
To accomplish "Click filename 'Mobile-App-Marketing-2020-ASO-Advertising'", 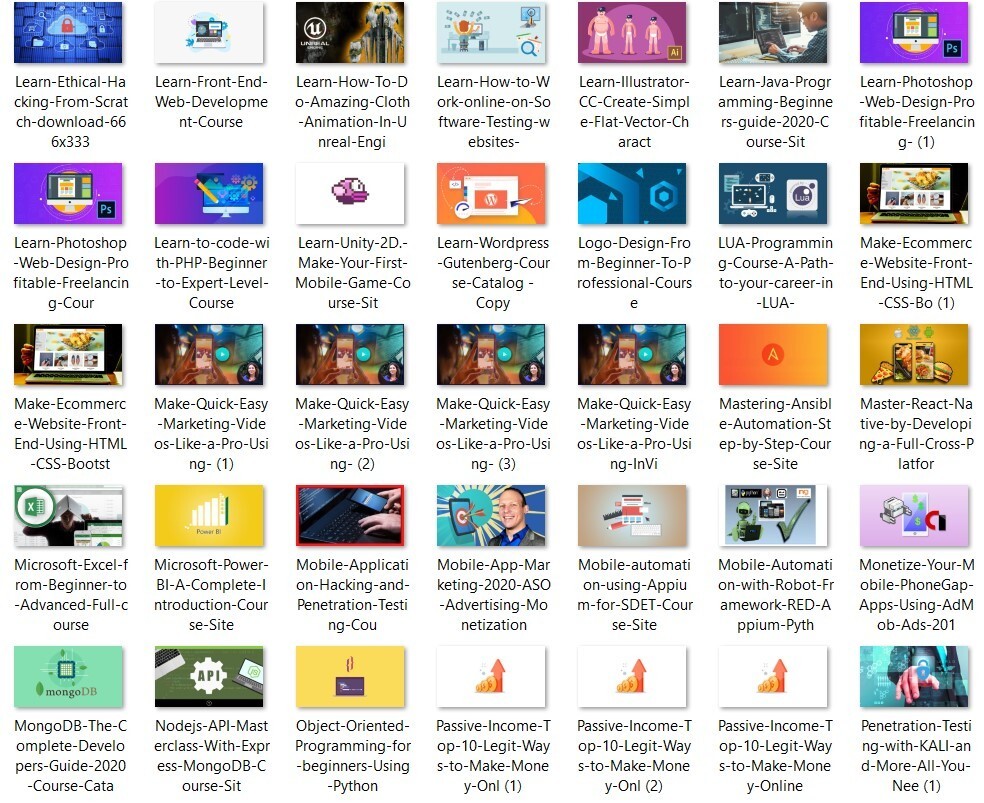I will [x=493, y=595].
